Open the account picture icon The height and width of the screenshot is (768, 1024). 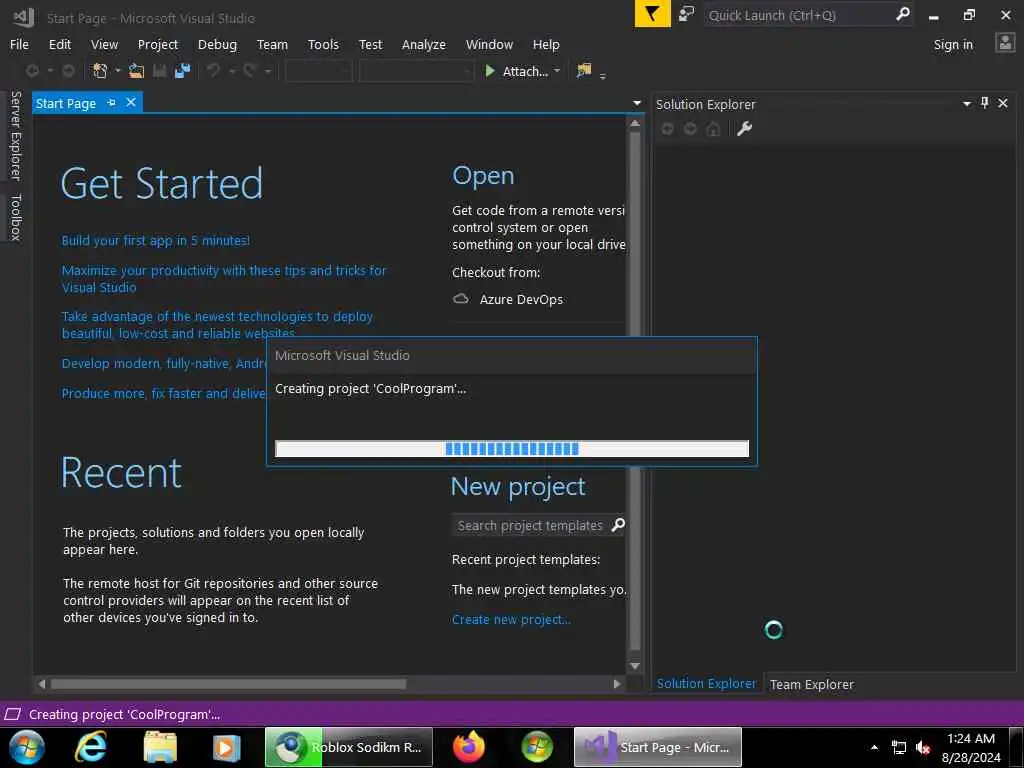[1004, 44]
